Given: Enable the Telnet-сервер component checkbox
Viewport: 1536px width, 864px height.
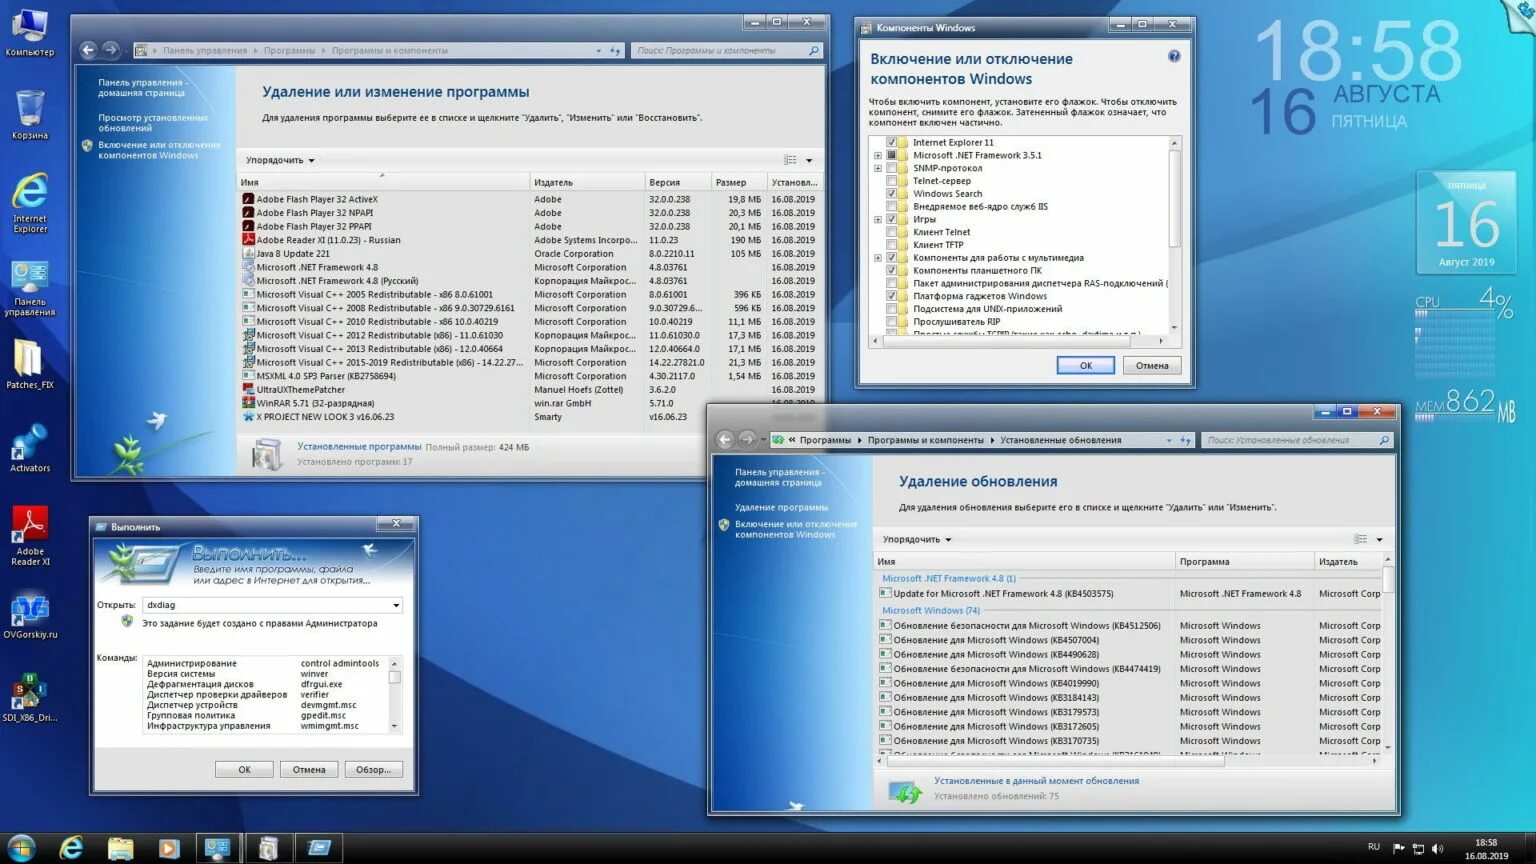Looking at the screenshot, I should click(893, 180).
